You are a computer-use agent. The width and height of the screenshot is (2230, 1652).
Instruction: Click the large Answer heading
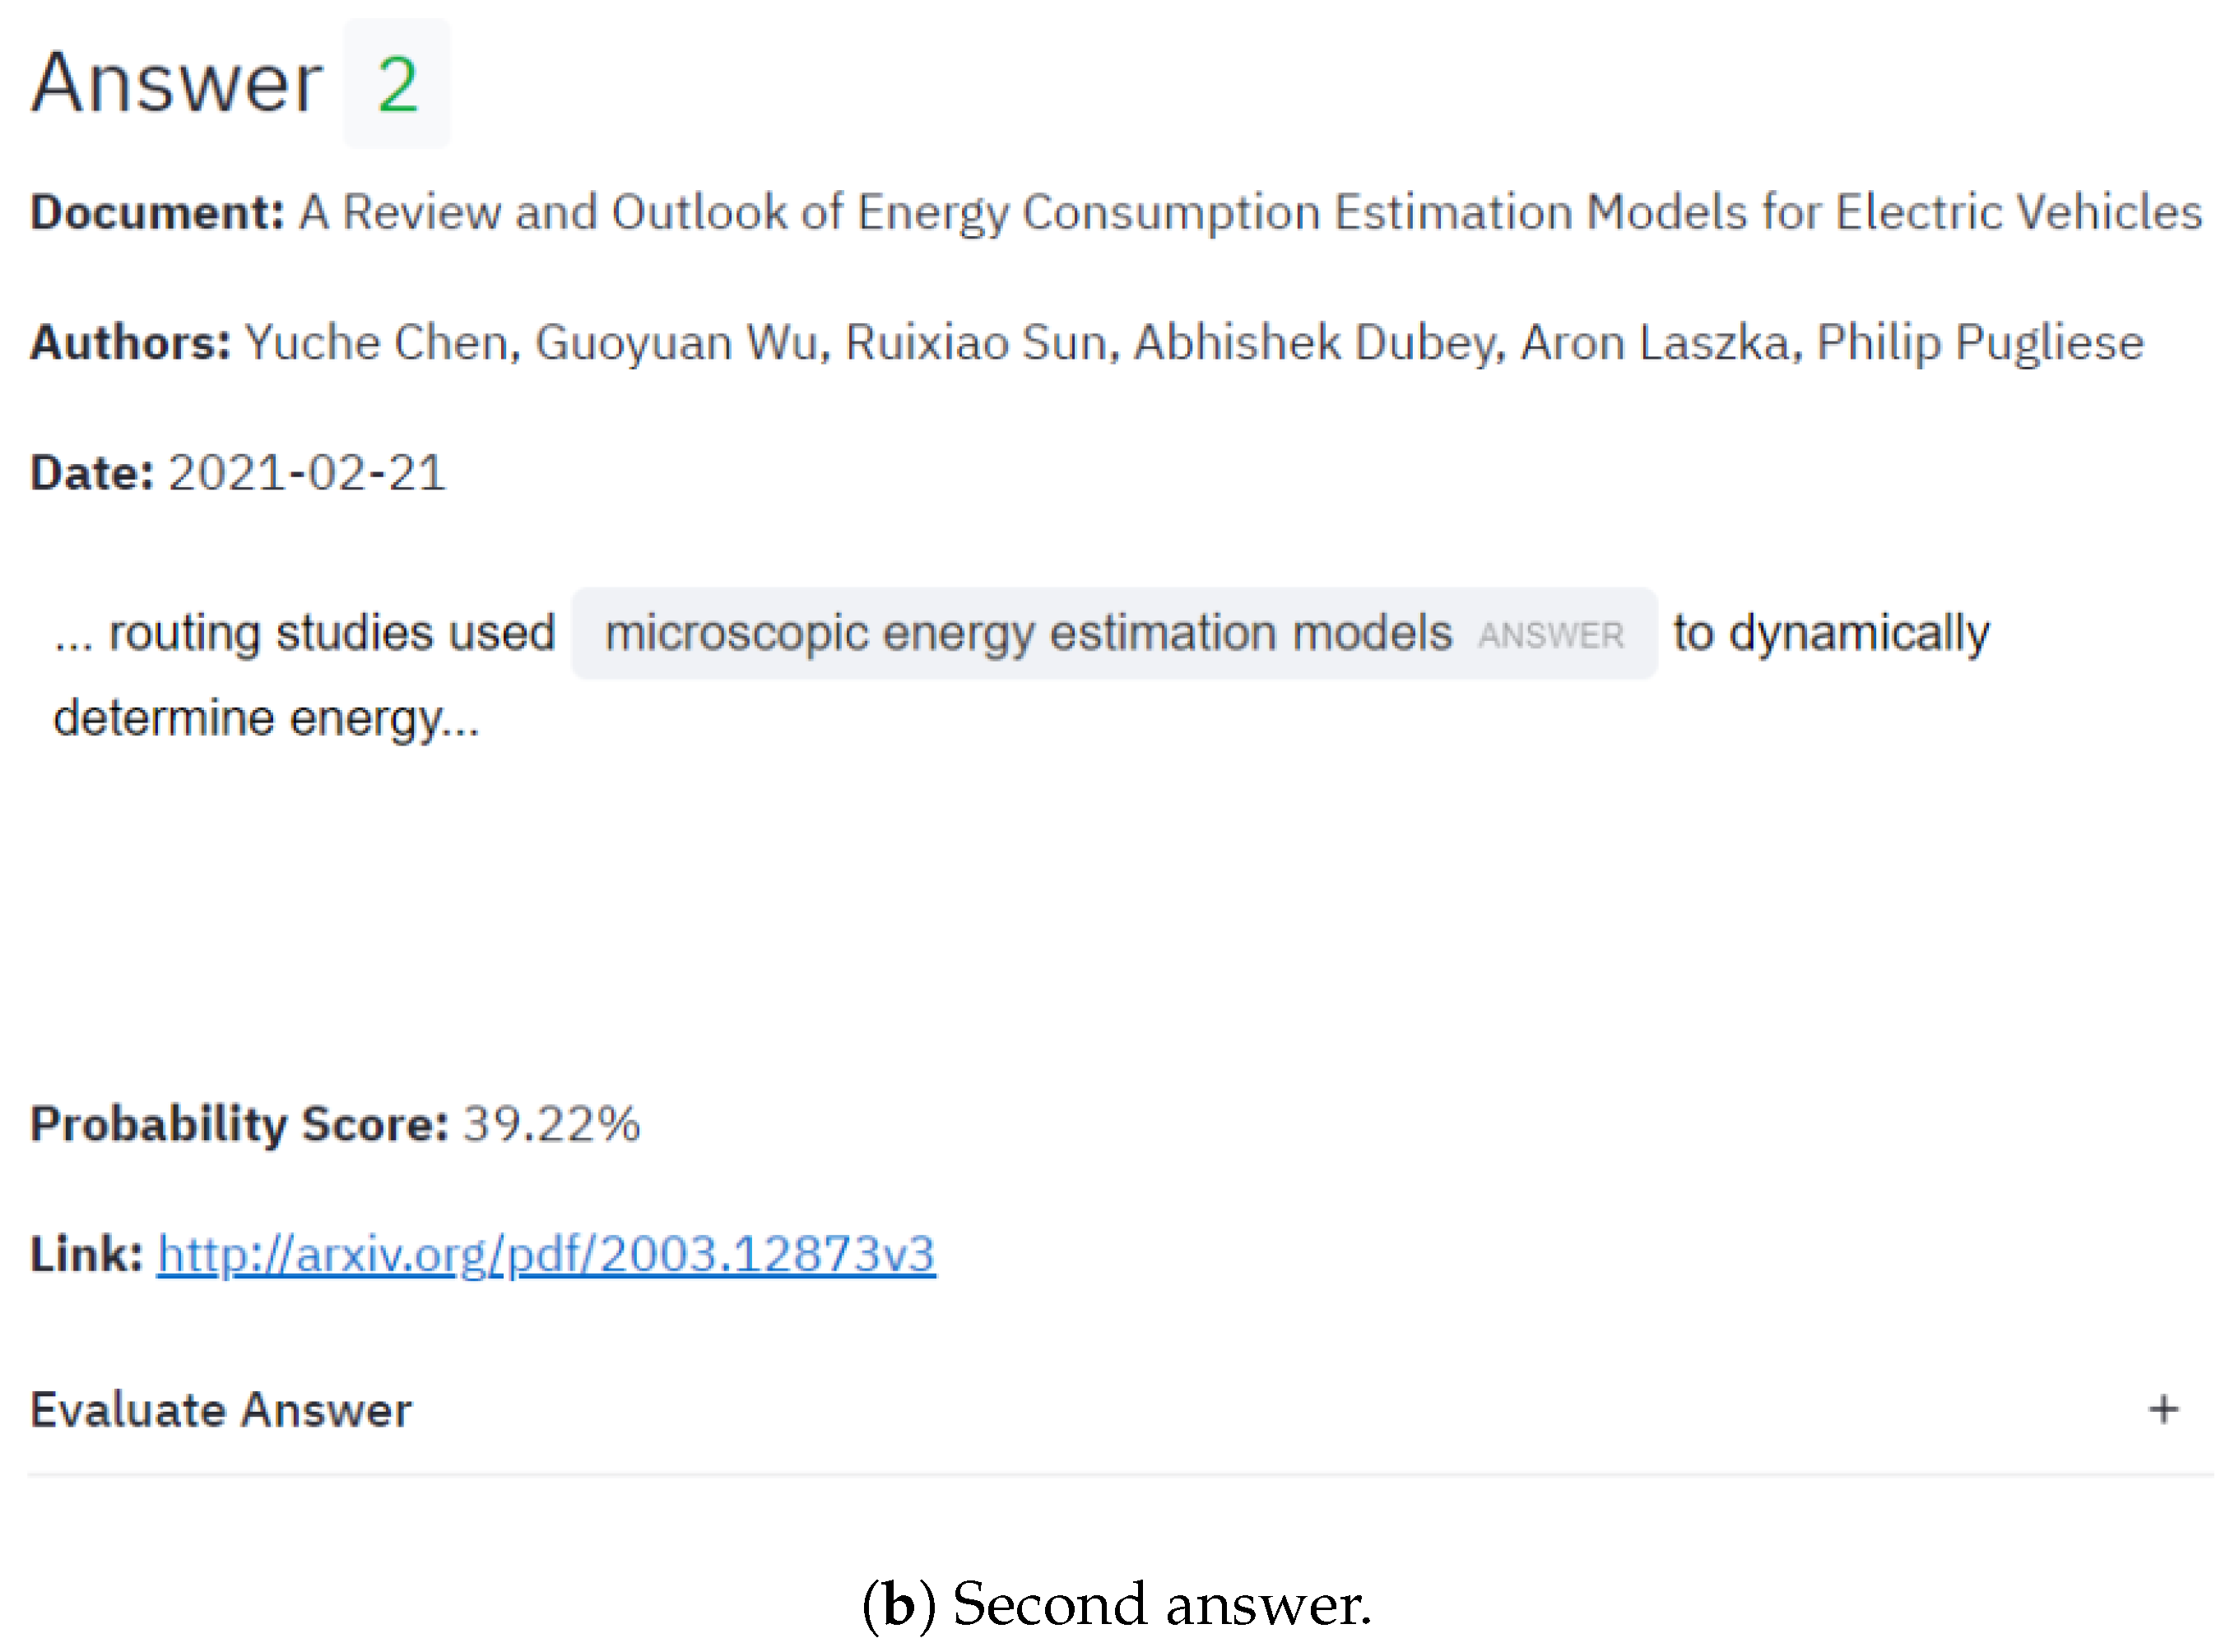click(x=176, y=84)
